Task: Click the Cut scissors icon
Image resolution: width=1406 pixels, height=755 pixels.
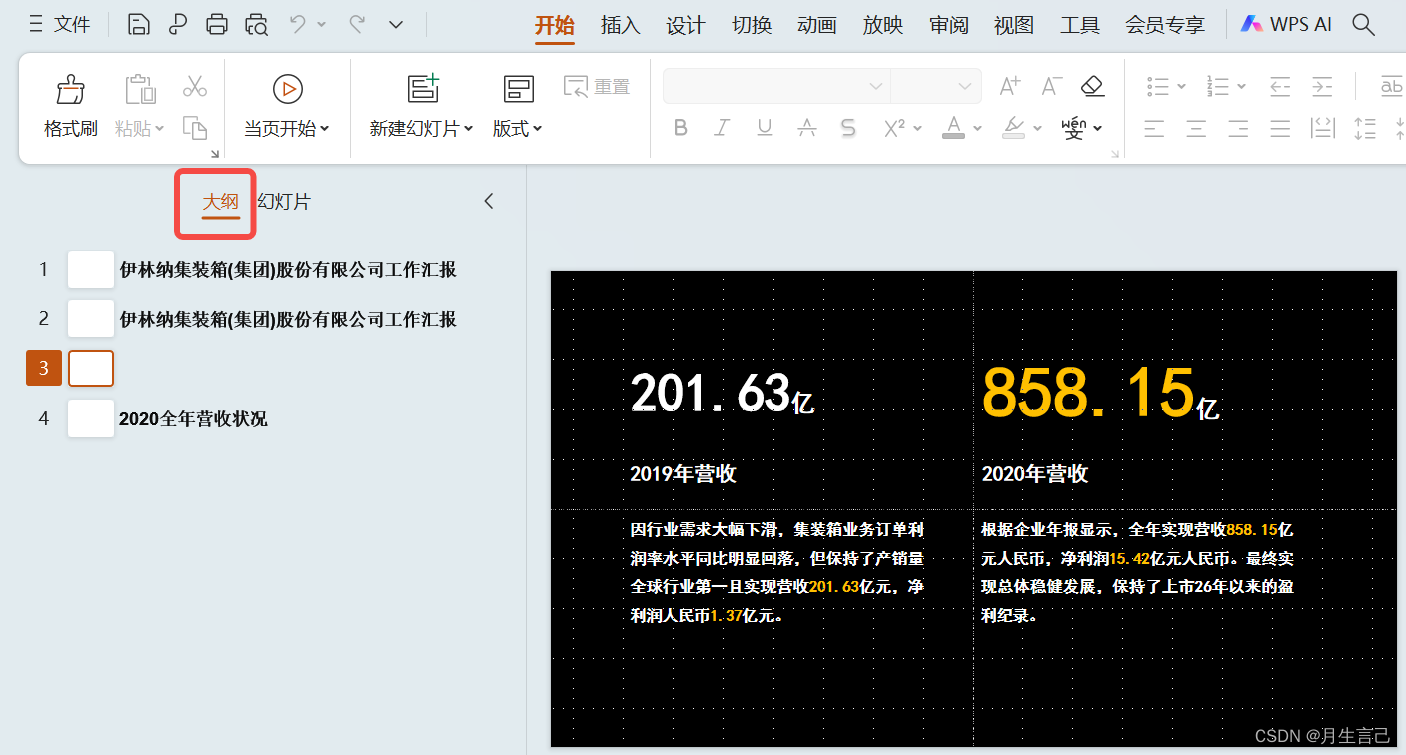Action: (x=194, y=86)
